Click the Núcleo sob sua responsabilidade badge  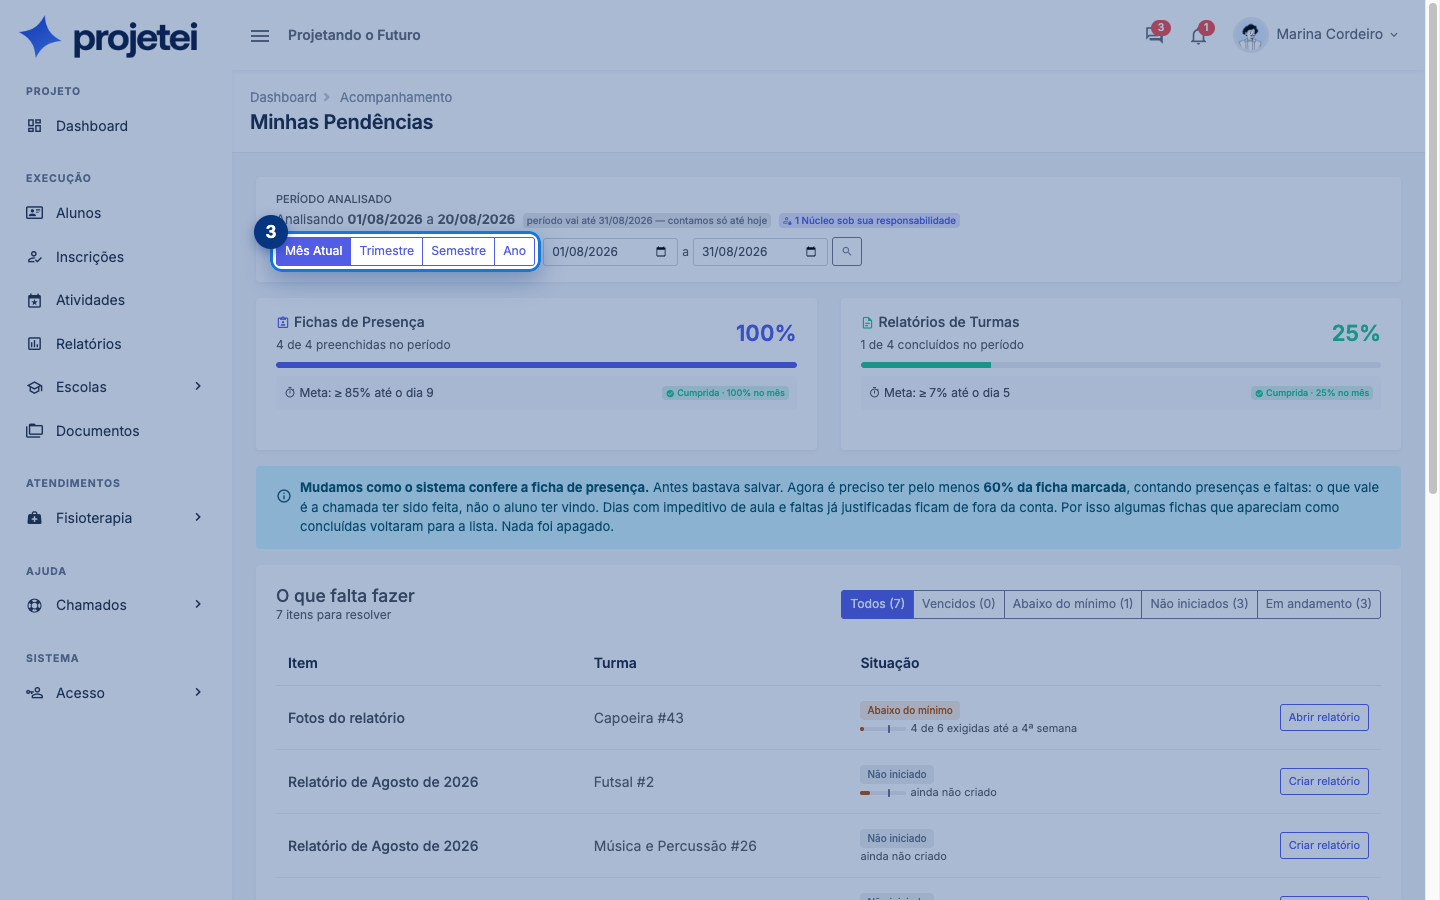pyautogui.click(x=869, y=221)
